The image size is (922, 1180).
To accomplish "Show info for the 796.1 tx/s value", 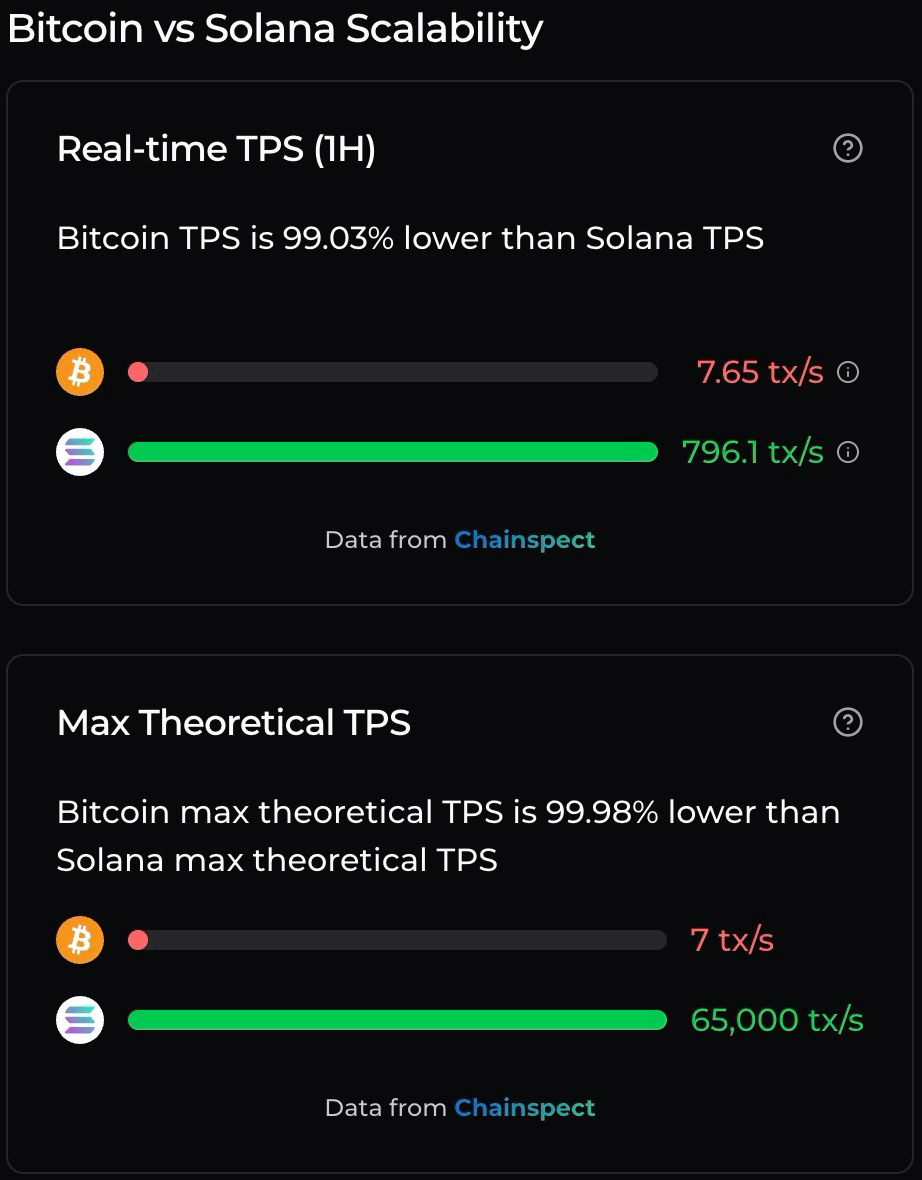I will [848, 453].
